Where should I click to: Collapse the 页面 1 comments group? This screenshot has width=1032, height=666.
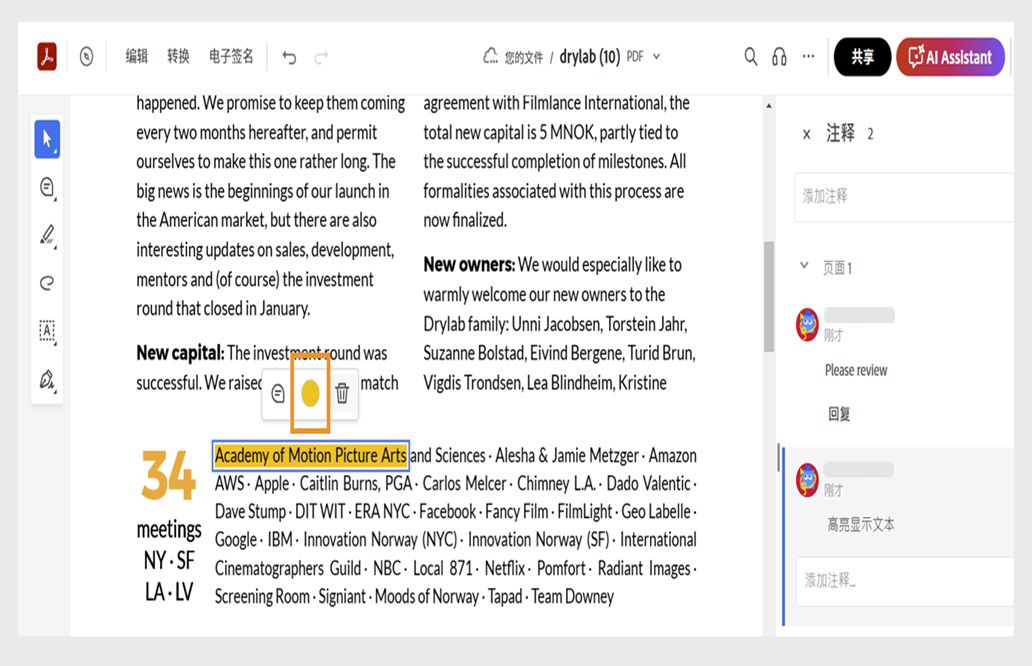point(804,266)
